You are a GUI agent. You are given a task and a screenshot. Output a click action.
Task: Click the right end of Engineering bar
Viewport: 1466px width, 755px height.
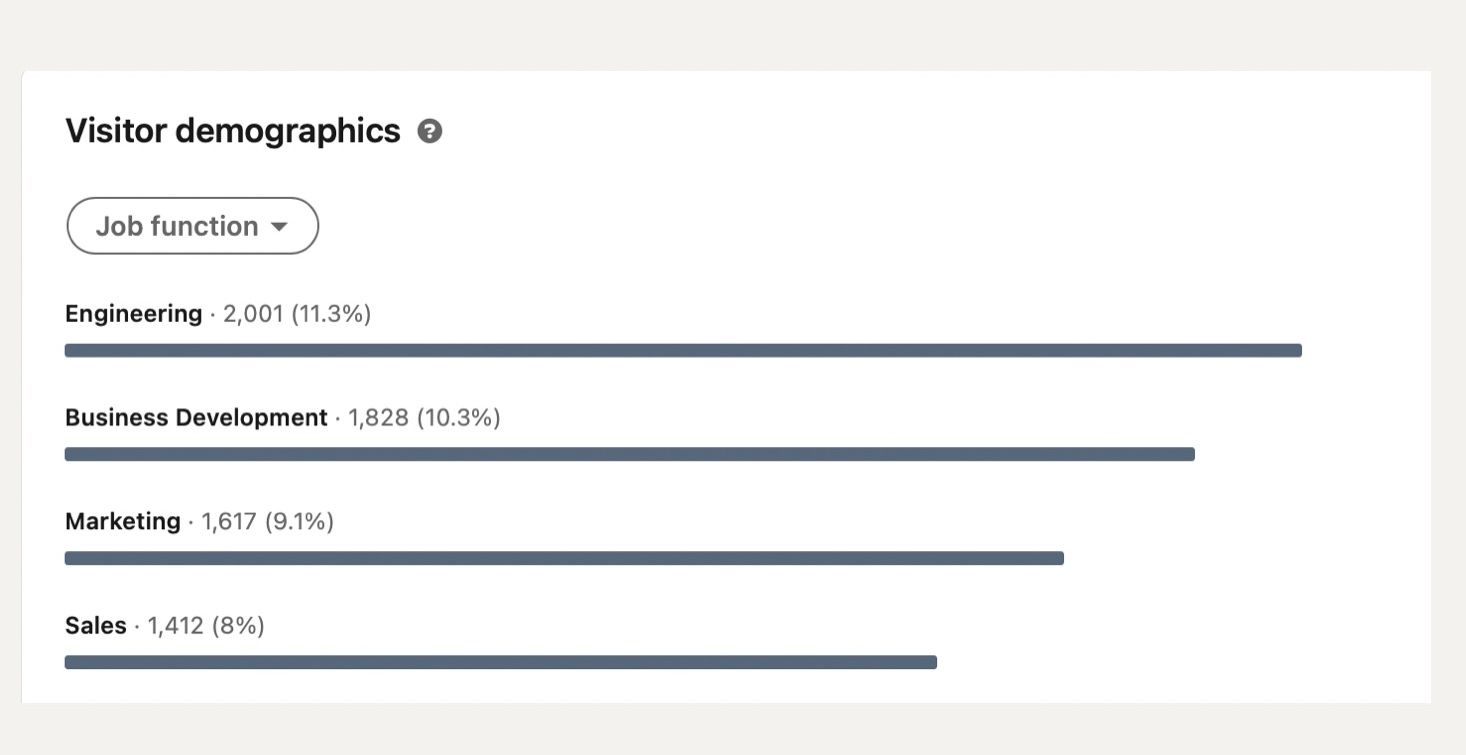tap(1296, 351)
